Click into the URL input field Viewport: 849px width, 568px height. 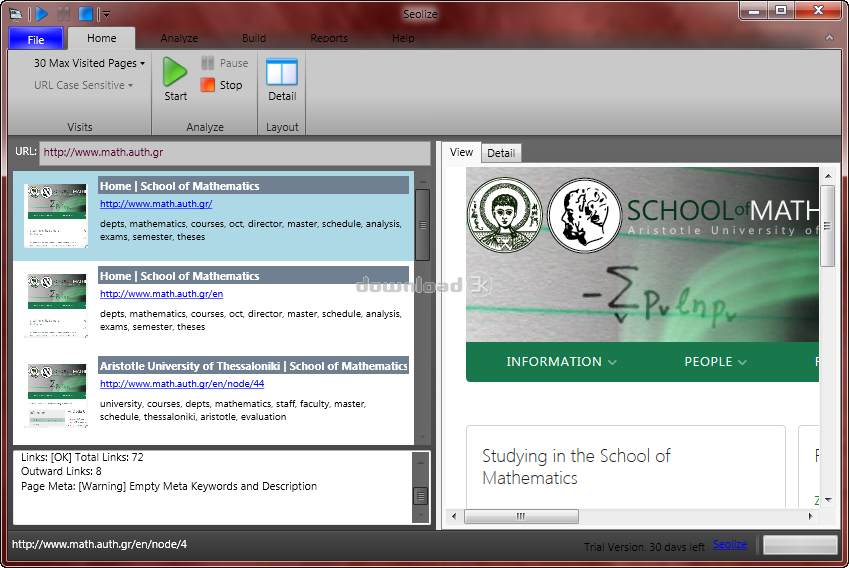click(235, 153)
